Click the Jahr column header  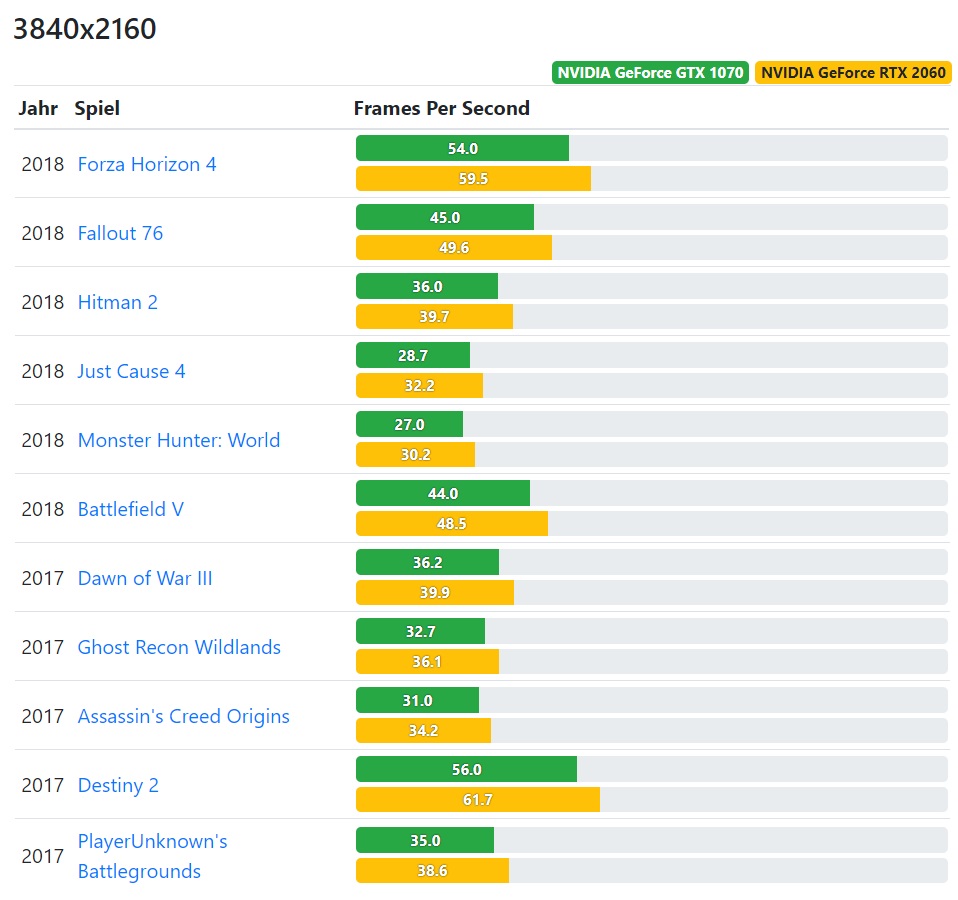38,108
